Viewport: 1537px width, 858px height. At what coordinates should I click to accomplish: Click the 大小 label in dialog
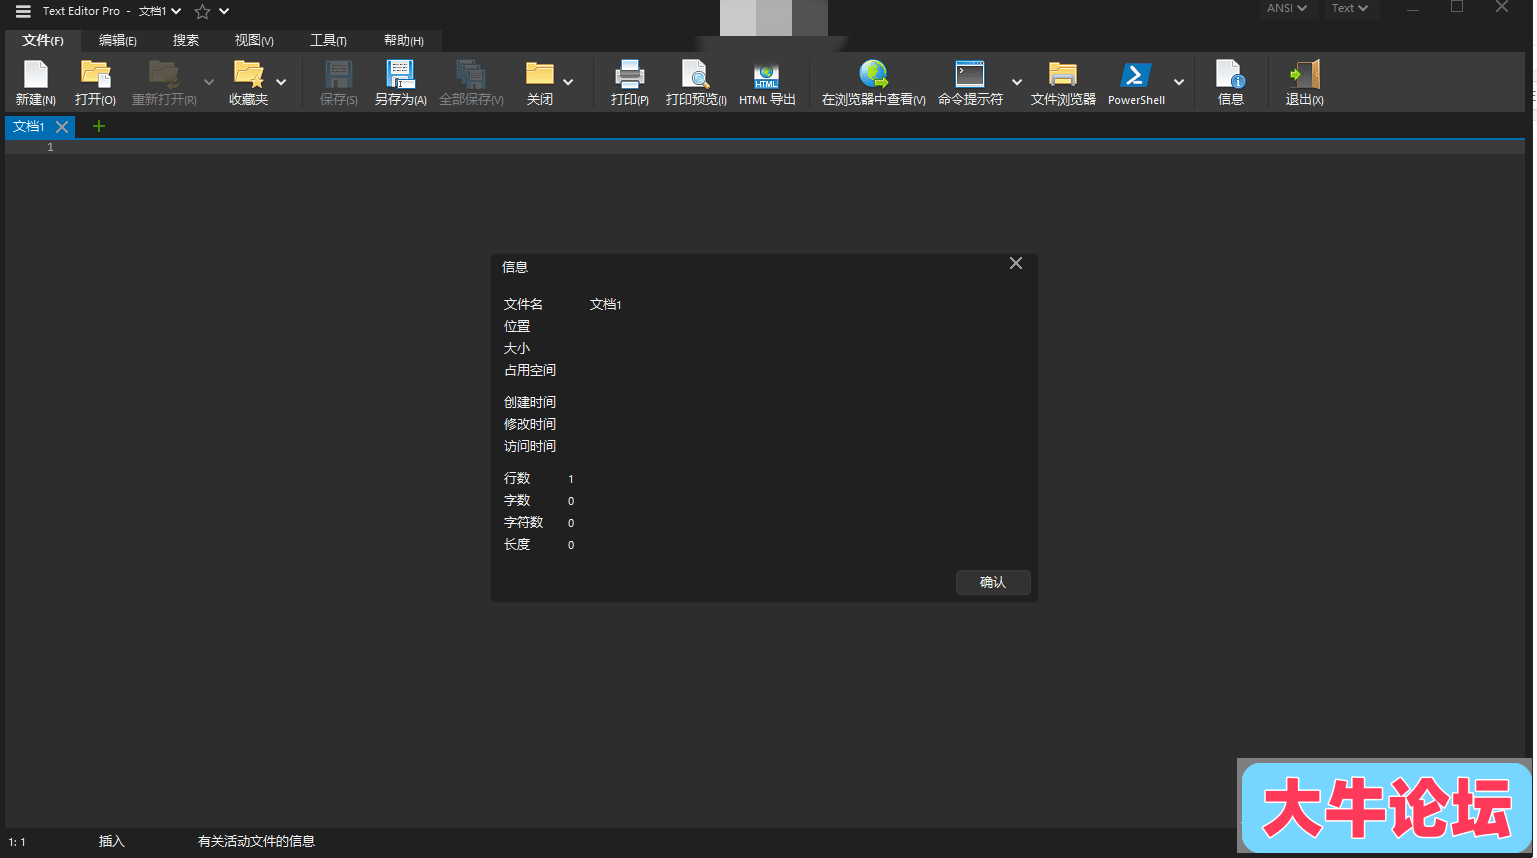(517, 348)
